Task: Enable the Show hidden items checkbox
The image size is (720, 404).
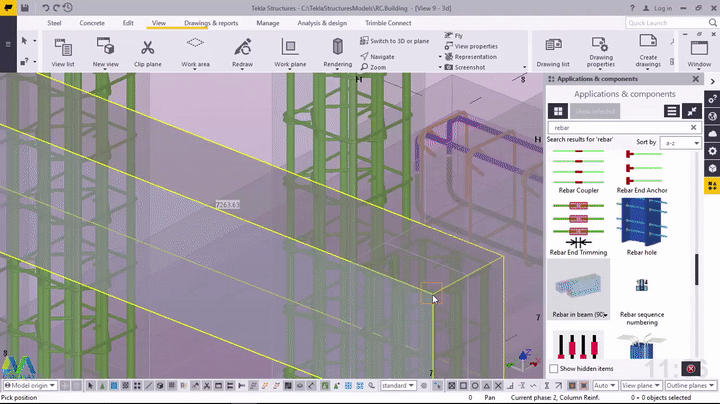Action: pyautogui.click(x=555, y=369)
